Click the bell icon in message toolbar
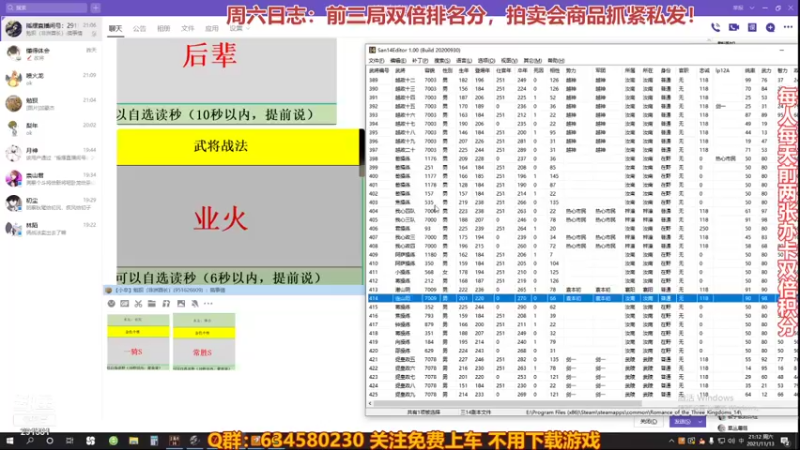This screenshot has height=450, width=800. (x=194, y=304)
